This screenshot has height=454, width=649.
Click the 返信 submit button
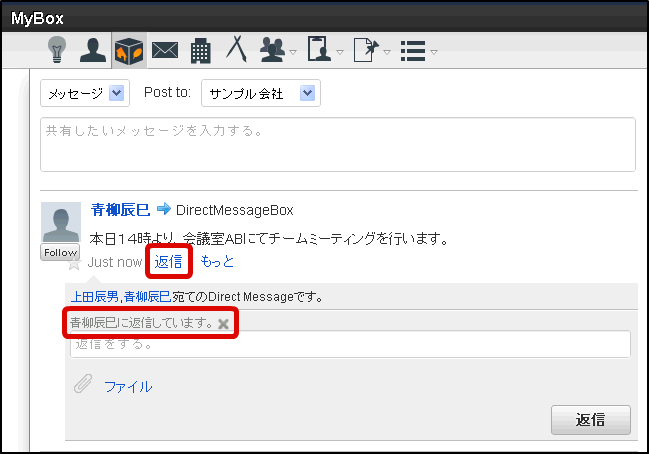[591, 420]
